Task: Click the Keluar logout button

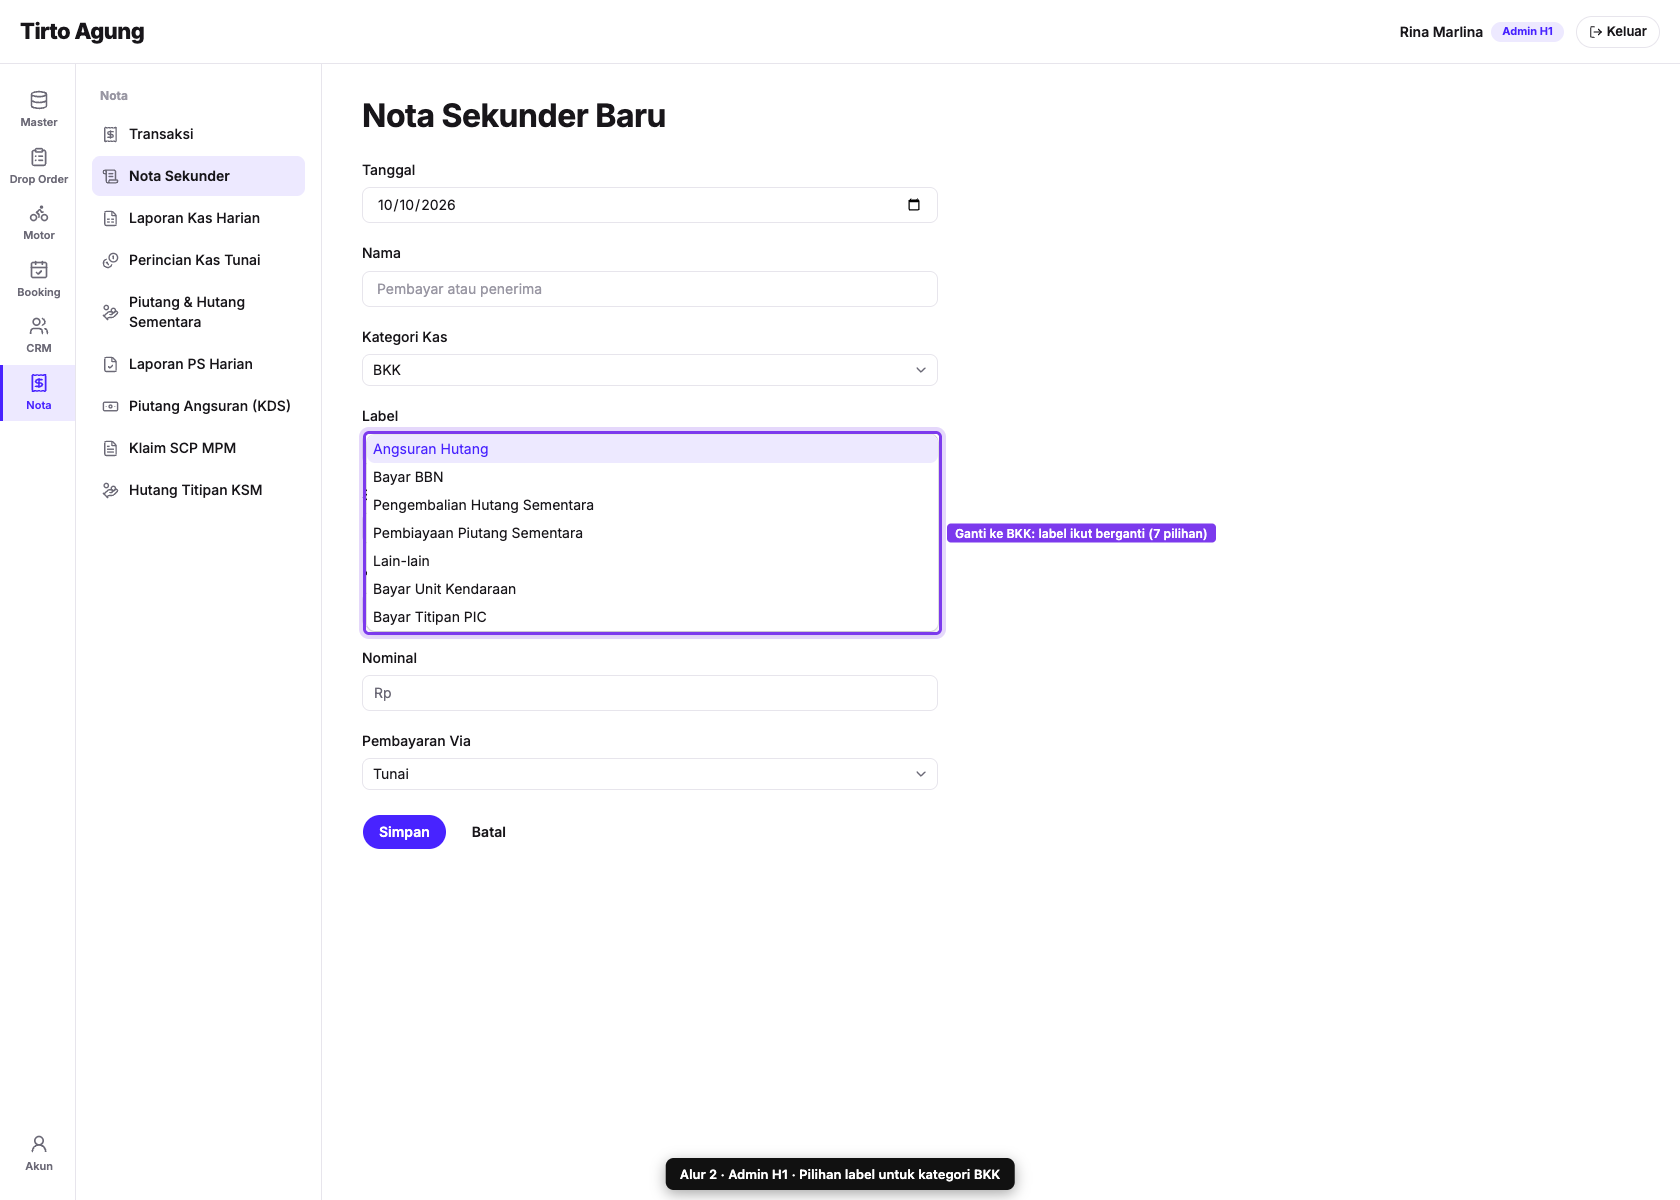Action: click(x=1618, y=32)
